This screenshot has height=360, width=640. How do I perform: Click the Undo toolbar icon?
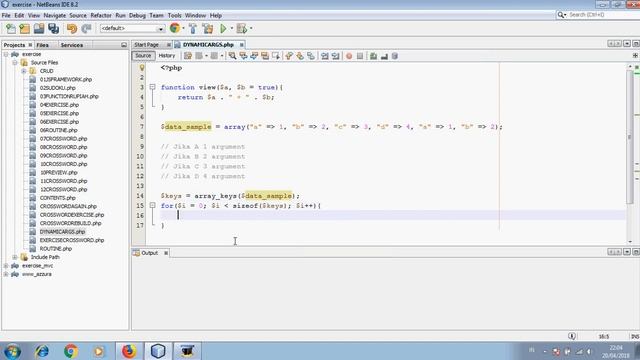pyautogui.click(x=72, y=28)
